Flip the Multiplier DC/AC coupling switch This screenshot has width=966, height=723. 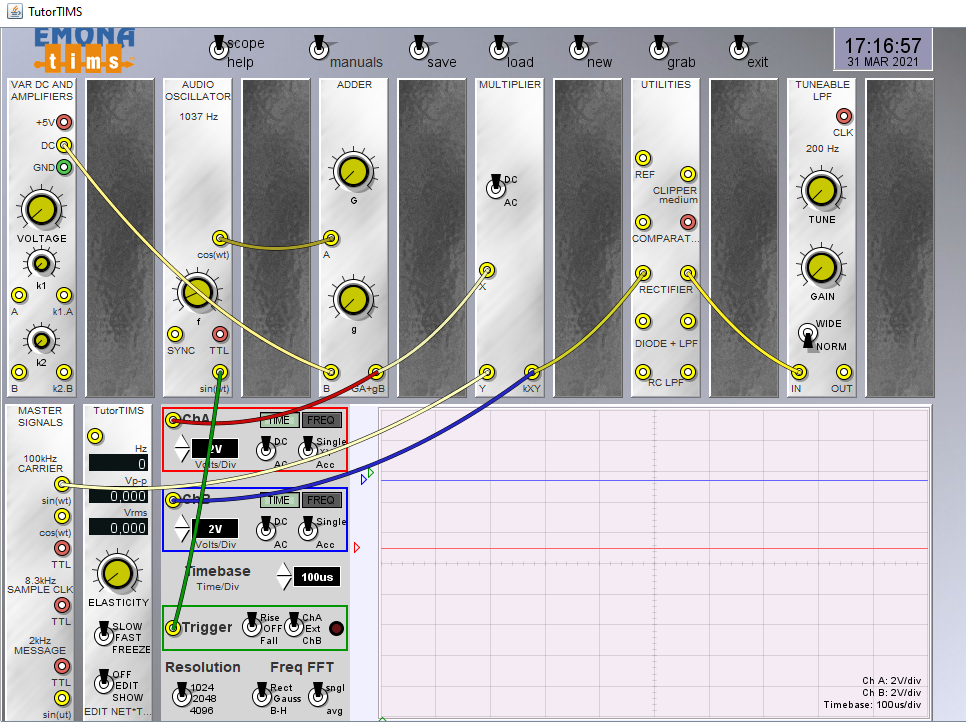[x=496, y=187]
